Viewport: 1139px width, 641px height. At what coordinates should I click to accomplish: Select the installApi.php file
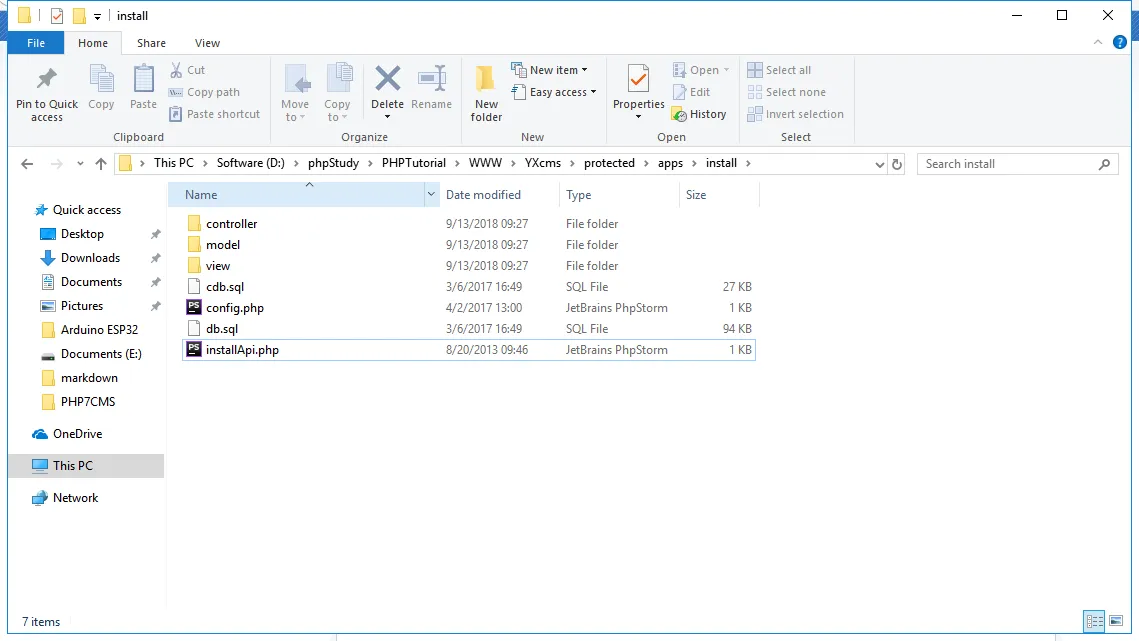tap(242, 350)
